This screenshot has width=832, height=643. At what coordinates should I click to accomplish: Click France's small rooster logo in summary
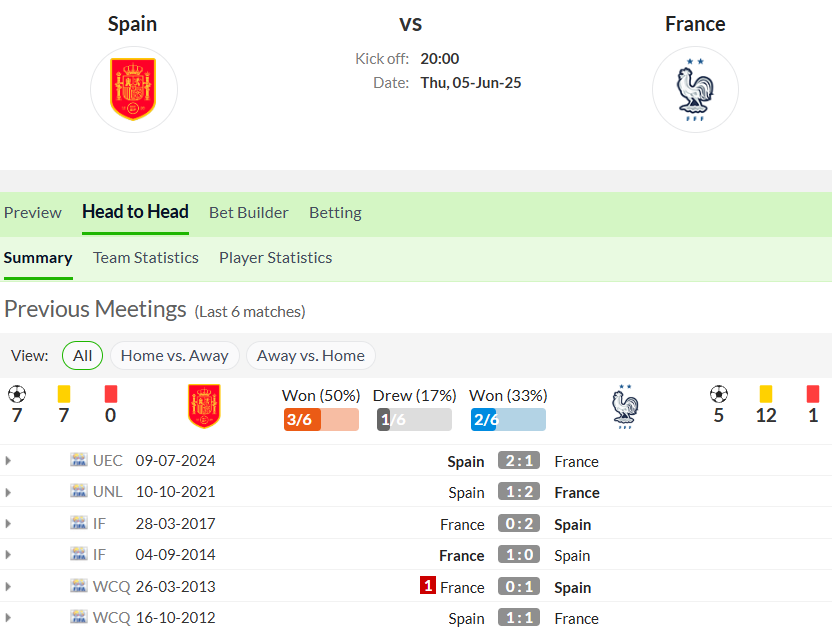pyautogui.click(x=625, y=406)
